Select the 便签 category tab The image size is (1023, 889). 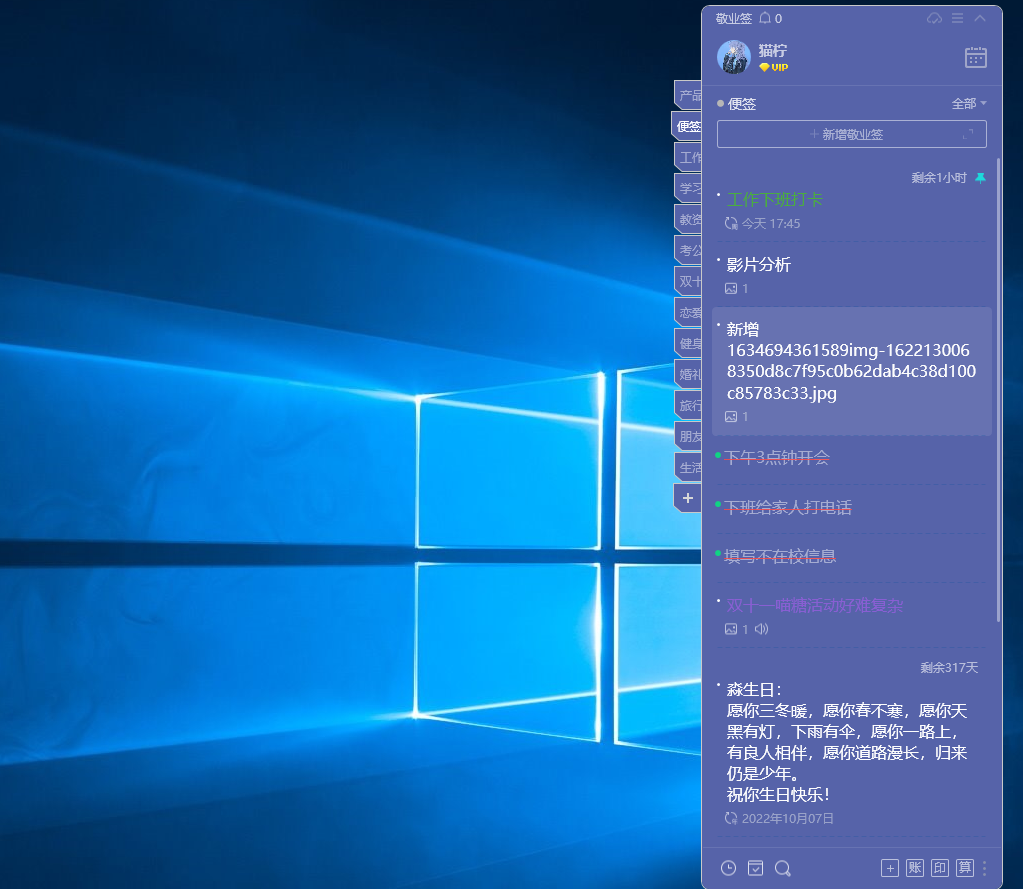click(687, 126)
